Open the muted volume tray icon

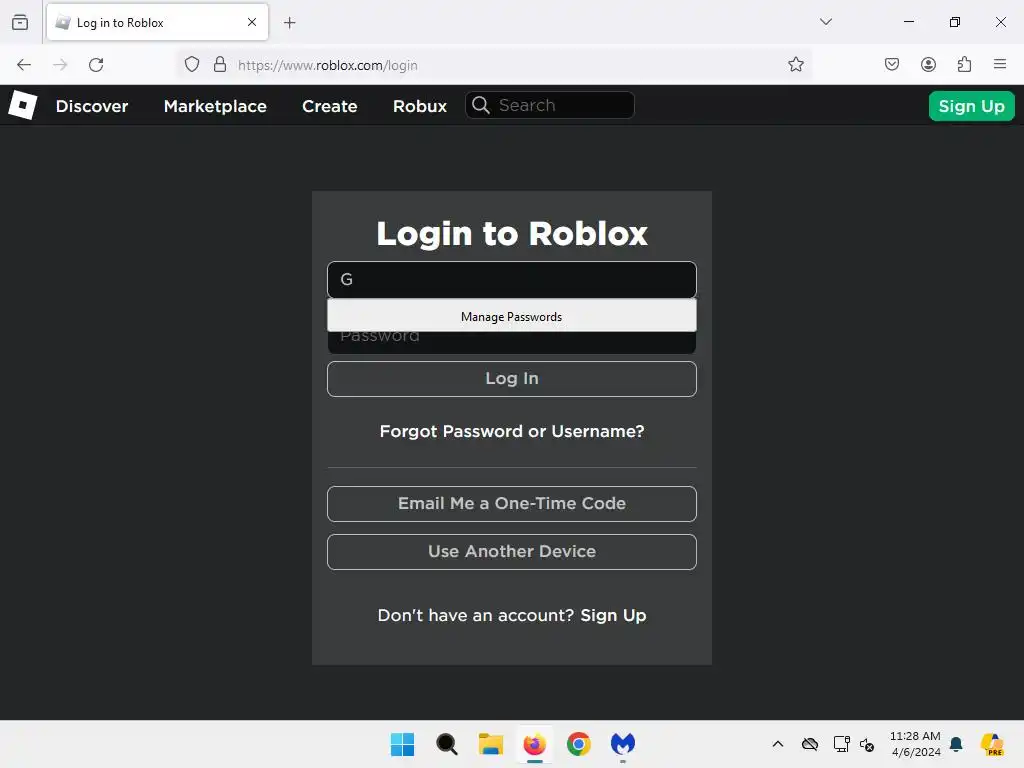[867, 744]
